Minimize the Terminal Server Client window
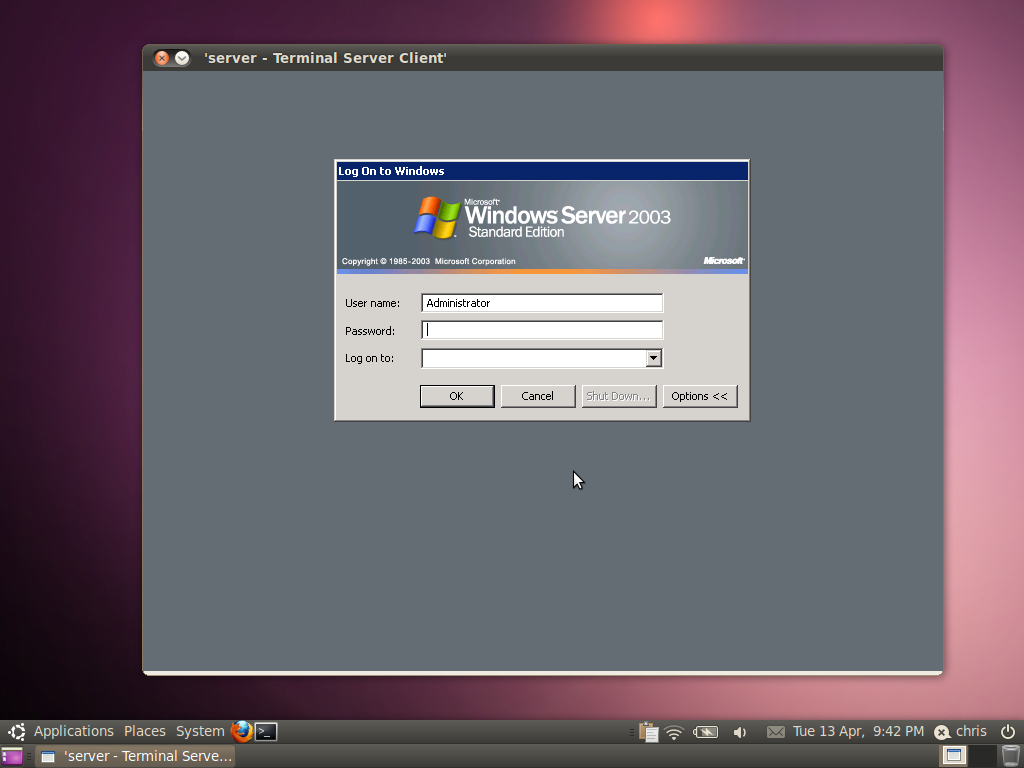 click(x=182, y=58)
